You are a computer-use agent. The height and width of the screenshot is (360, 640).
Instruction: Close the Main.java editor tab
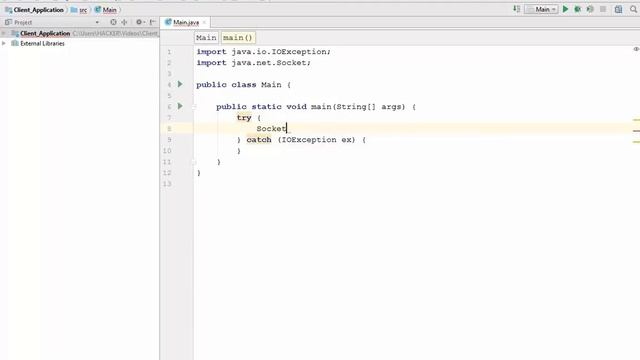tap(204, 22)
